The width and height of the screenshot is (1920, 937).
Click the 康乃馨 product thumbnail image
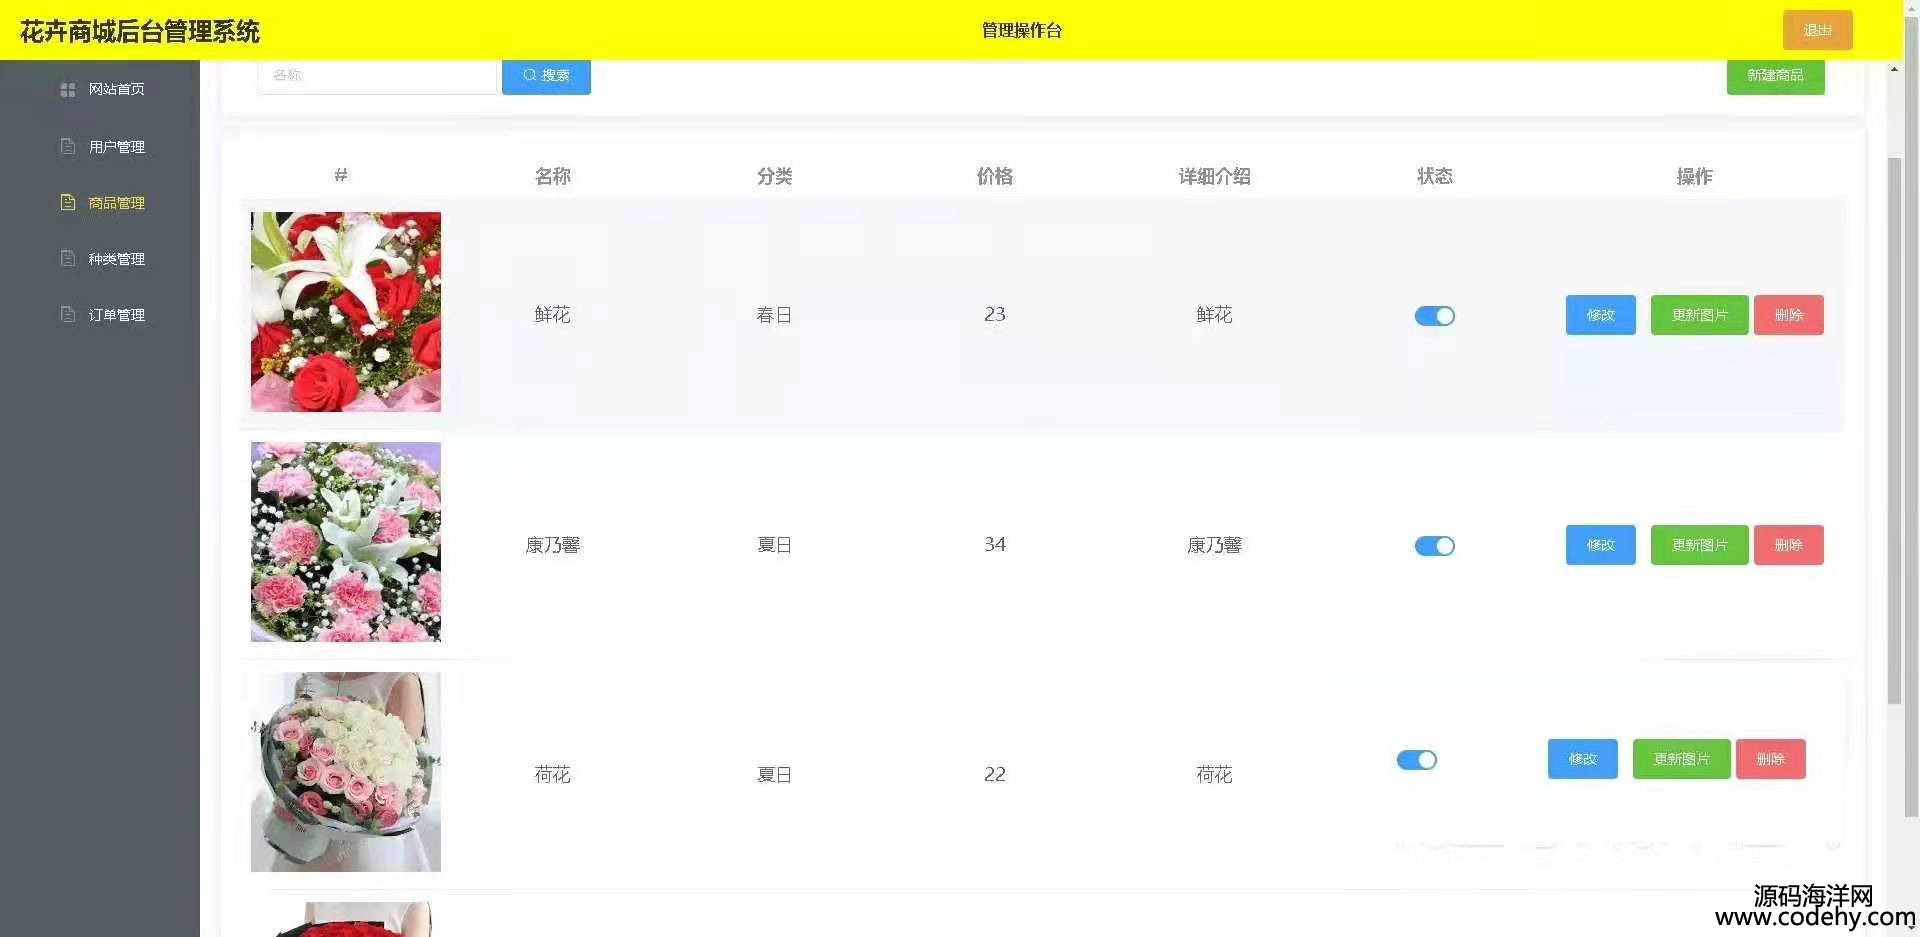(345, 542)
